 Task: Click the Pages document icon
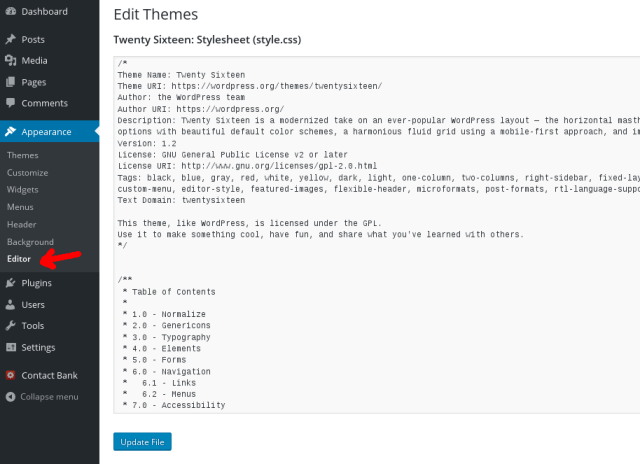point(11,82)
